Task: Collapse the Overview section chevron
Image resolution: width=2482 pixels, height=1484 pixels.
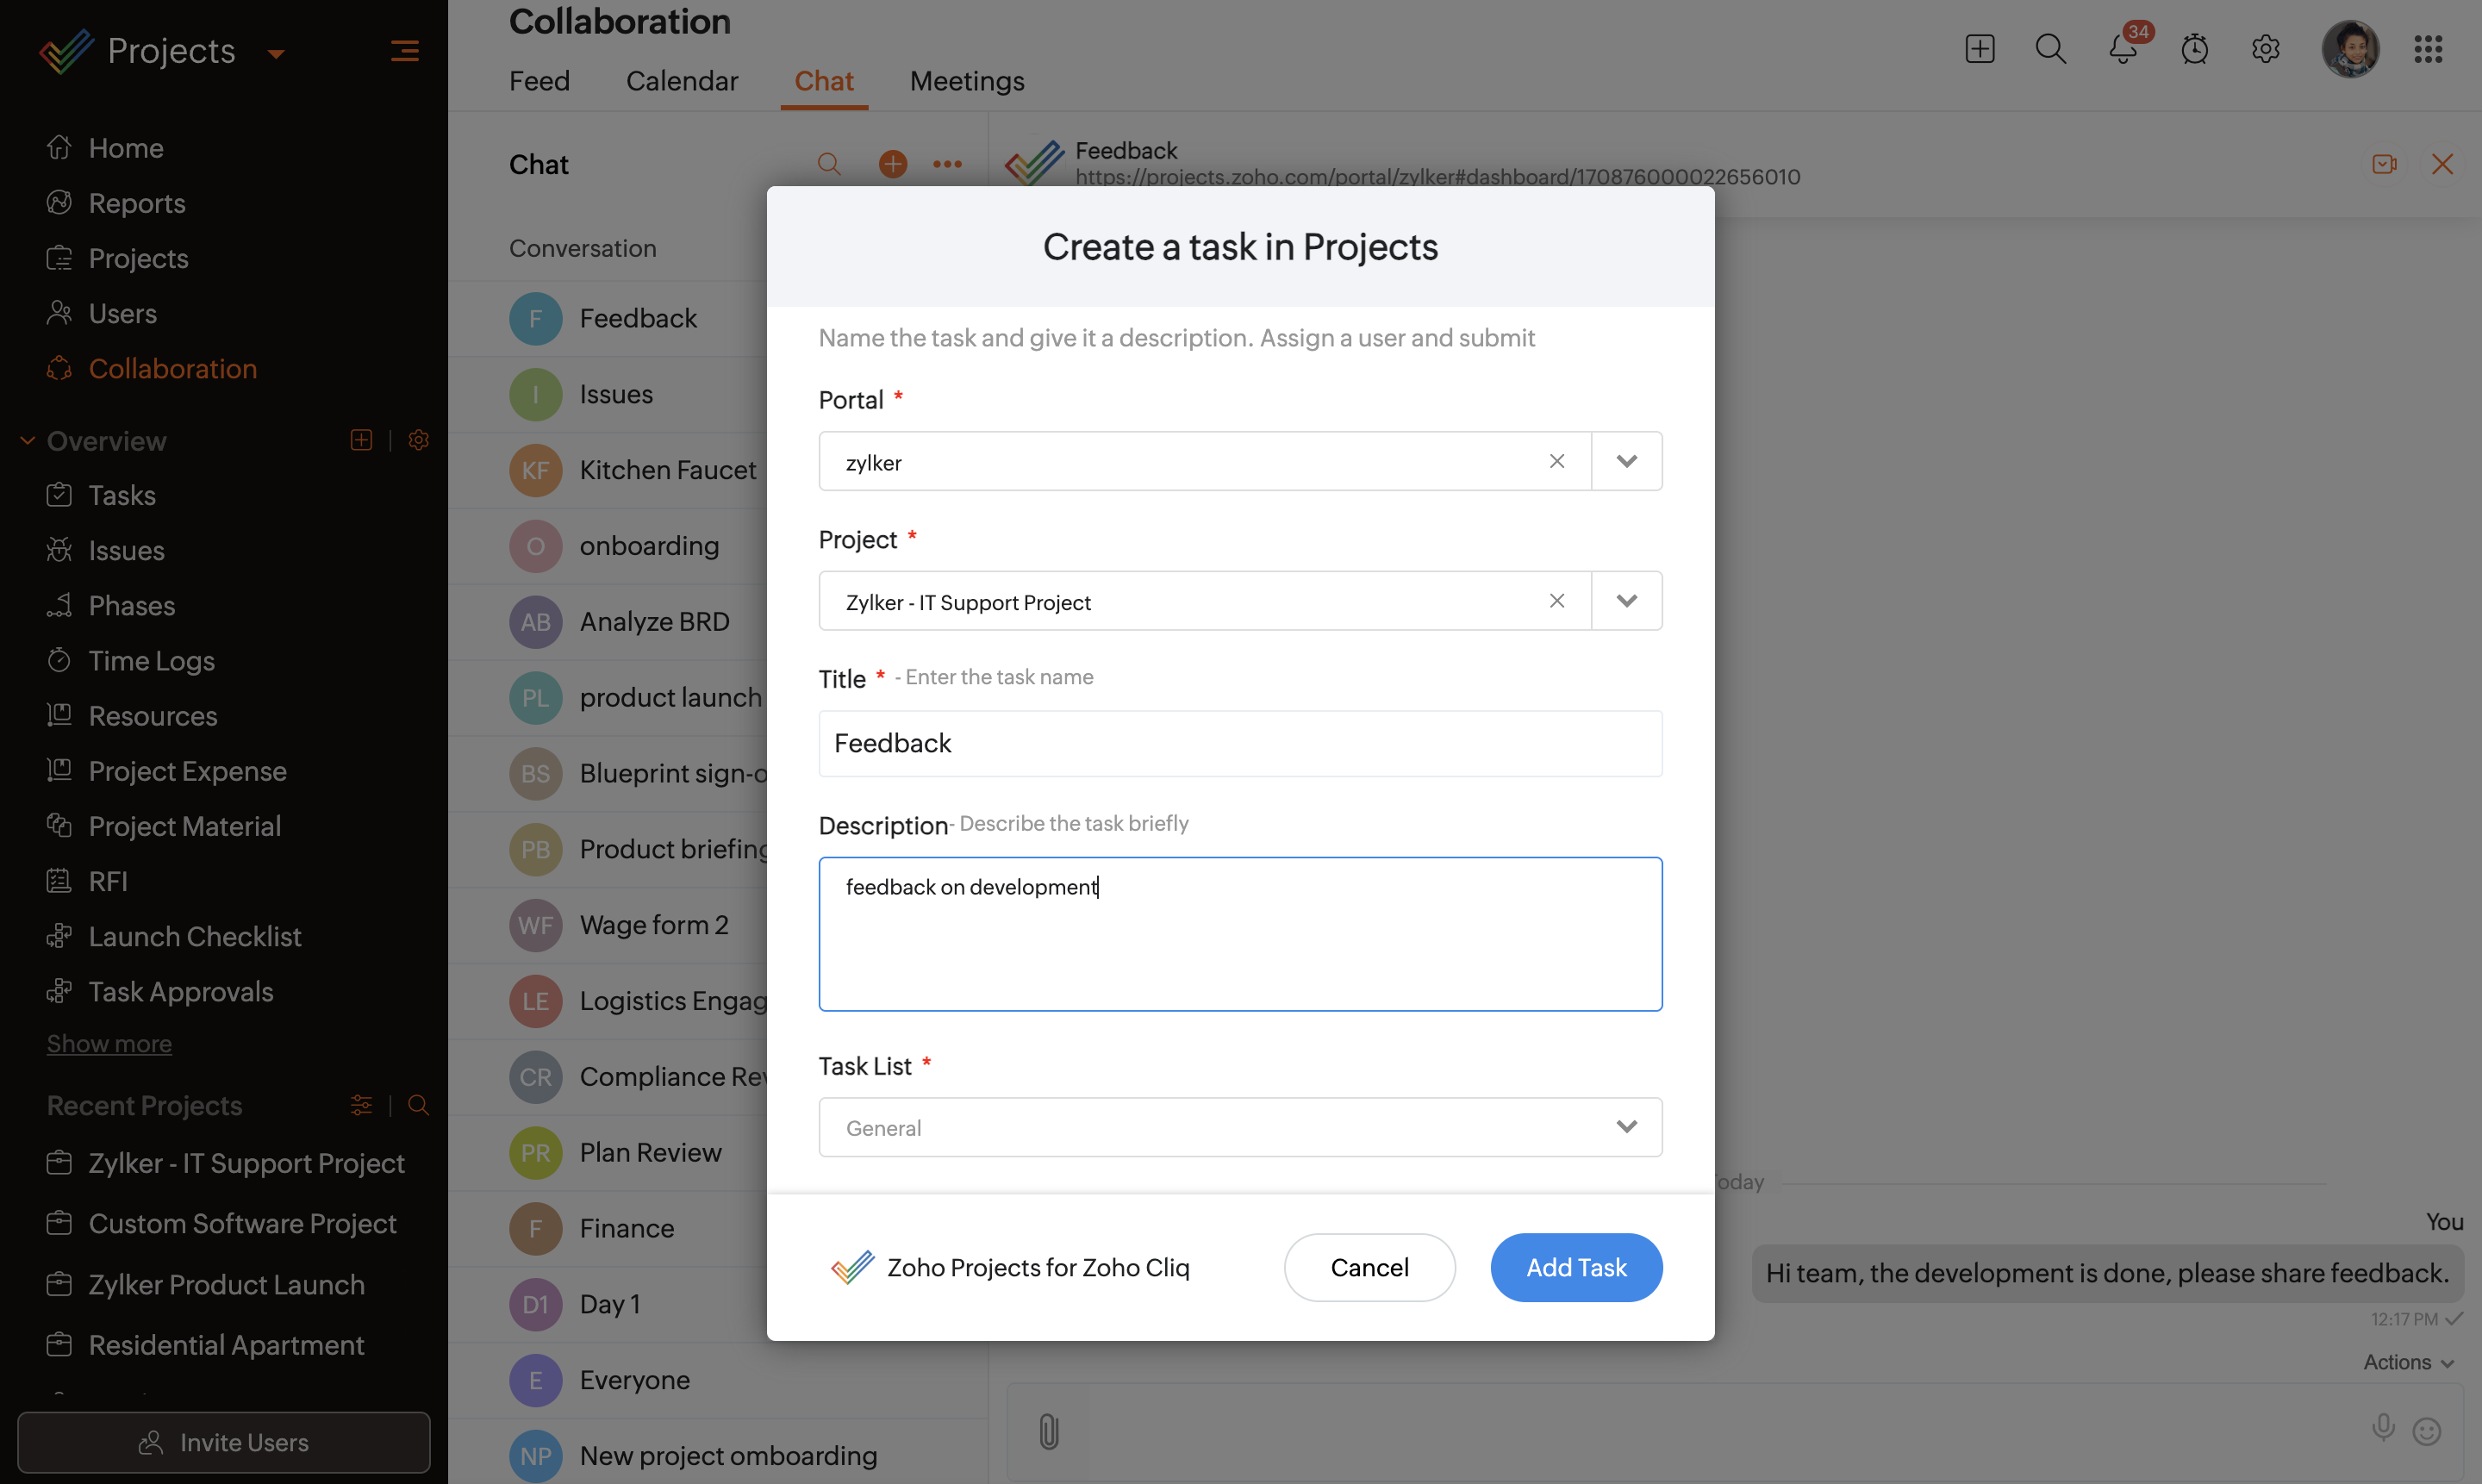Action: 27,441
